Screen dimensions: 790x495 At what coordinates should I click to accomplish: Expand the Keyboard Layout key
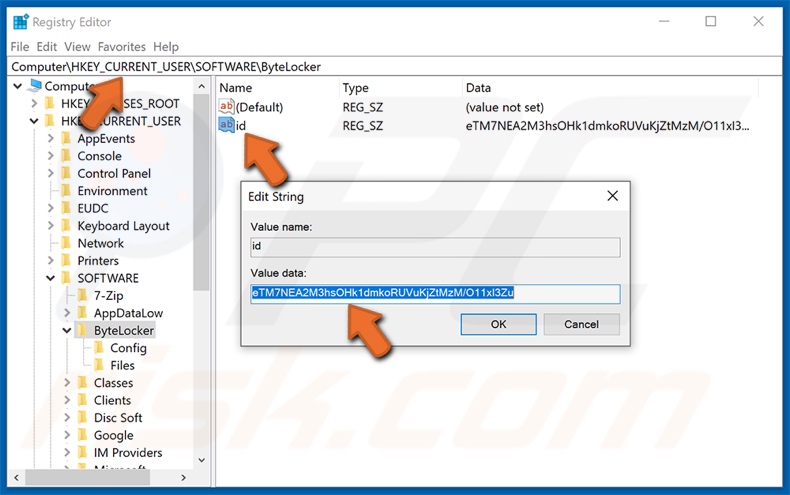[x=50, y=226]
